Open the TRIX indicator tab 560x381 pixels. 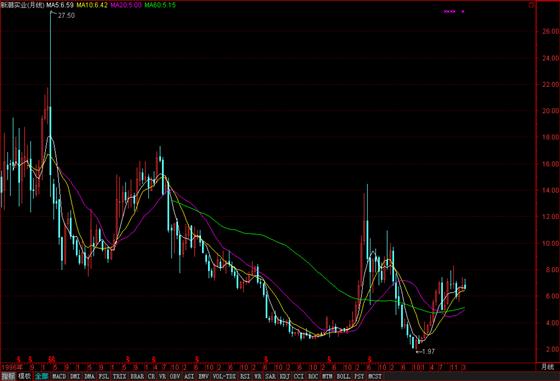coord(119,376)
